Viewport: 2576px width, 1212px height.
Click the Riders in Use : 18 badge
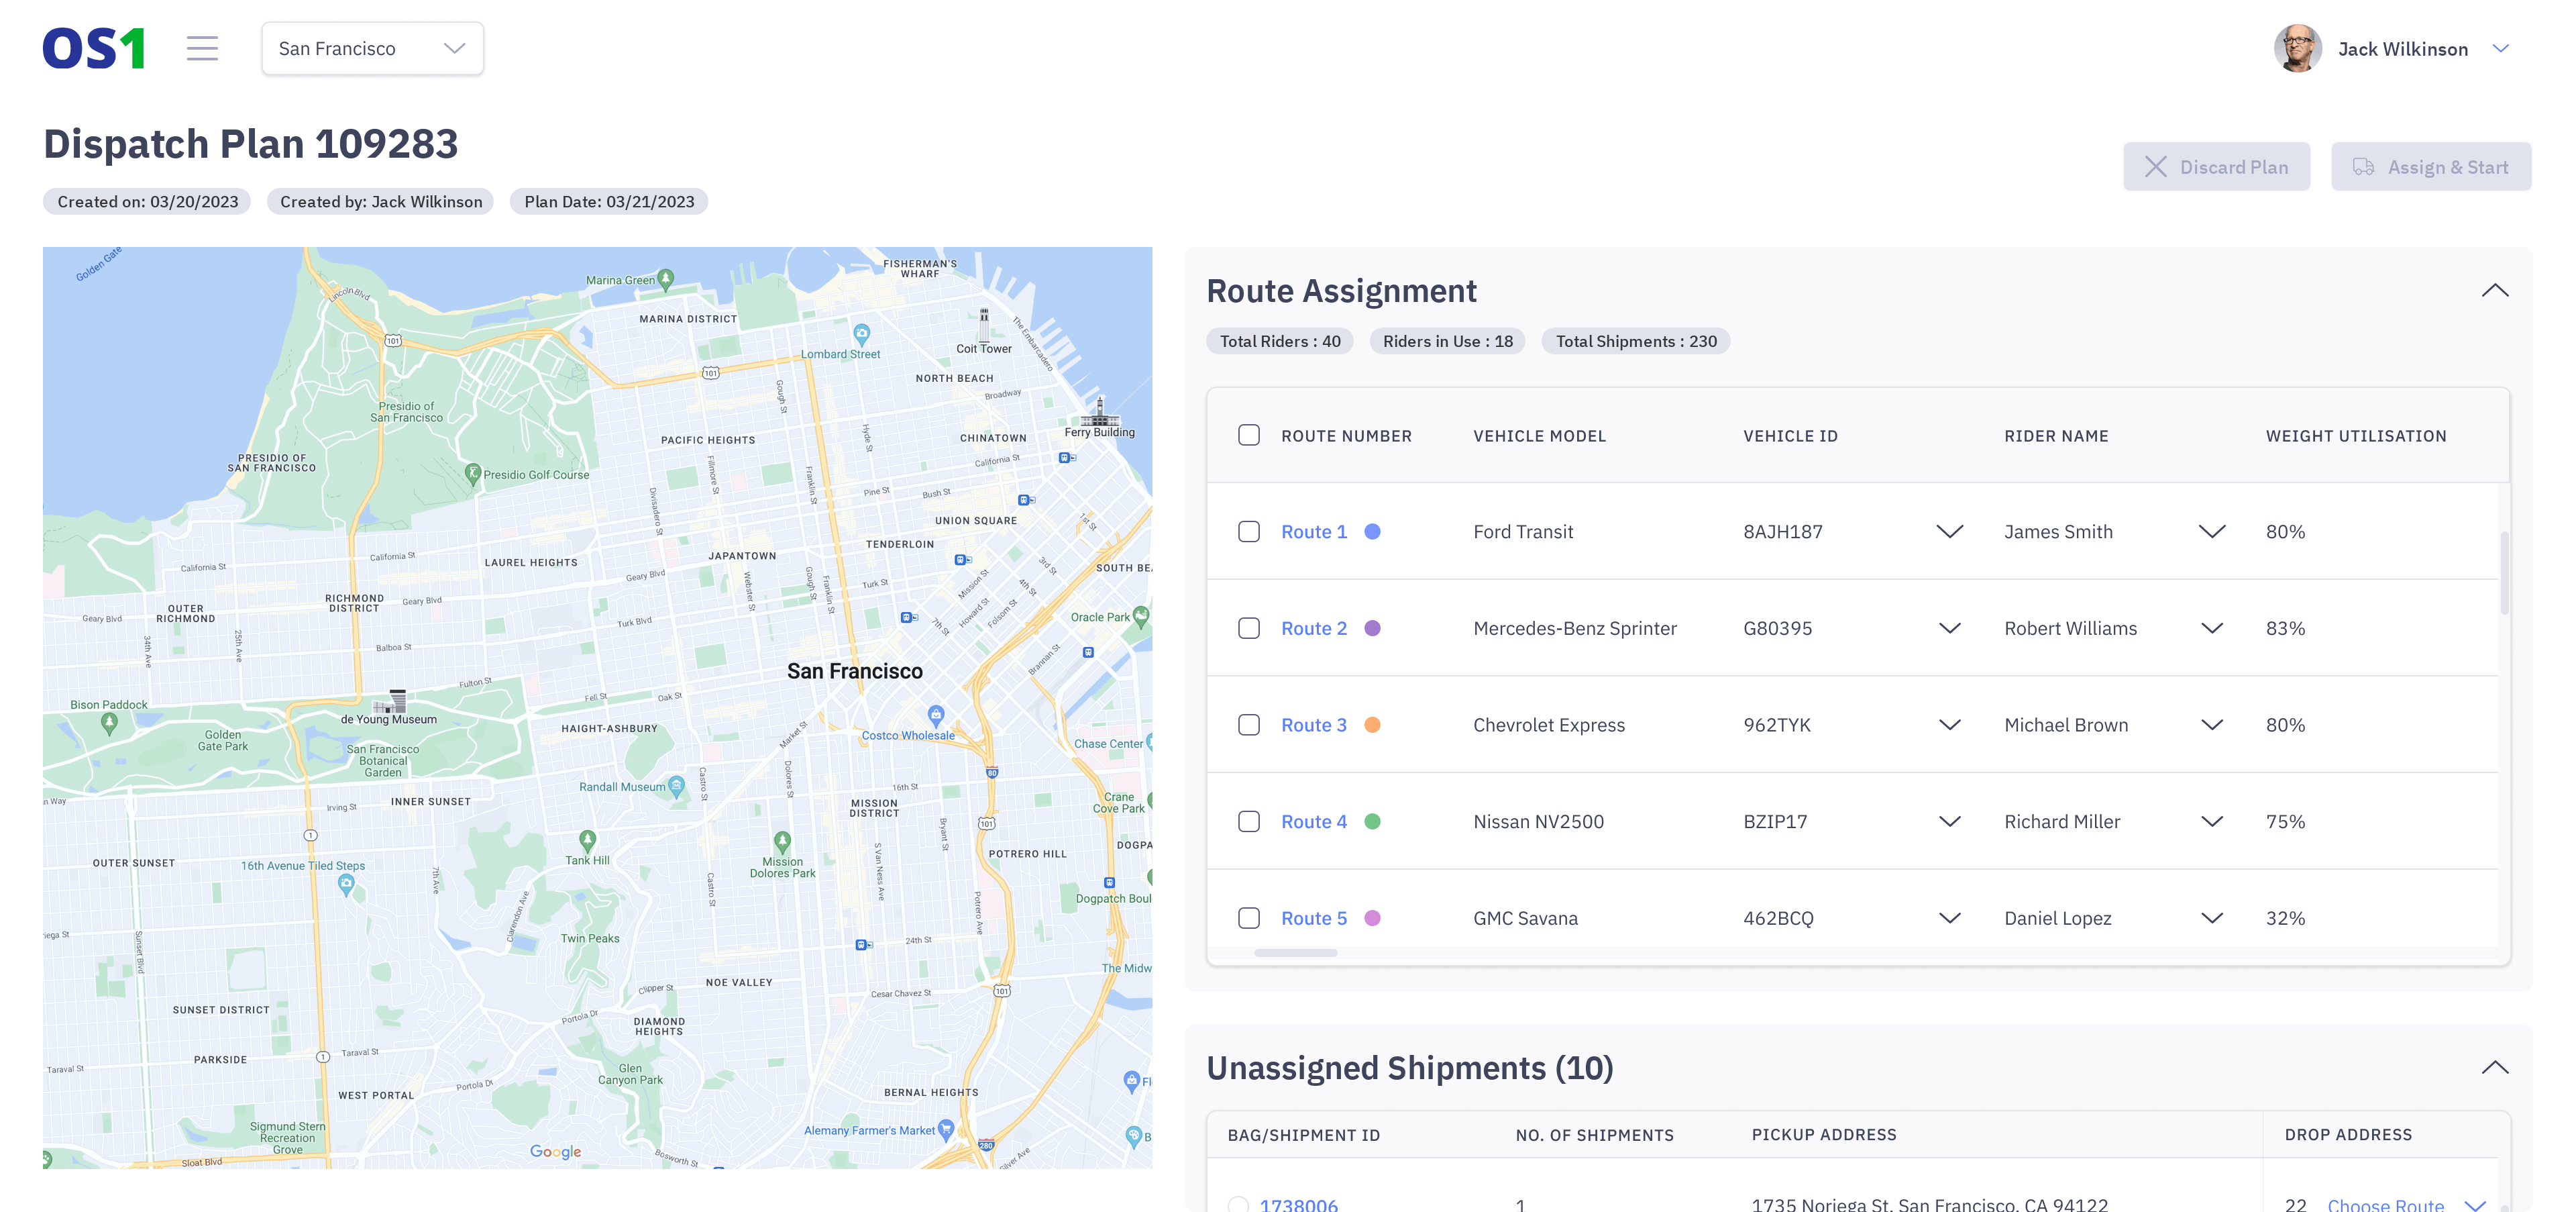click(1447, 342)
